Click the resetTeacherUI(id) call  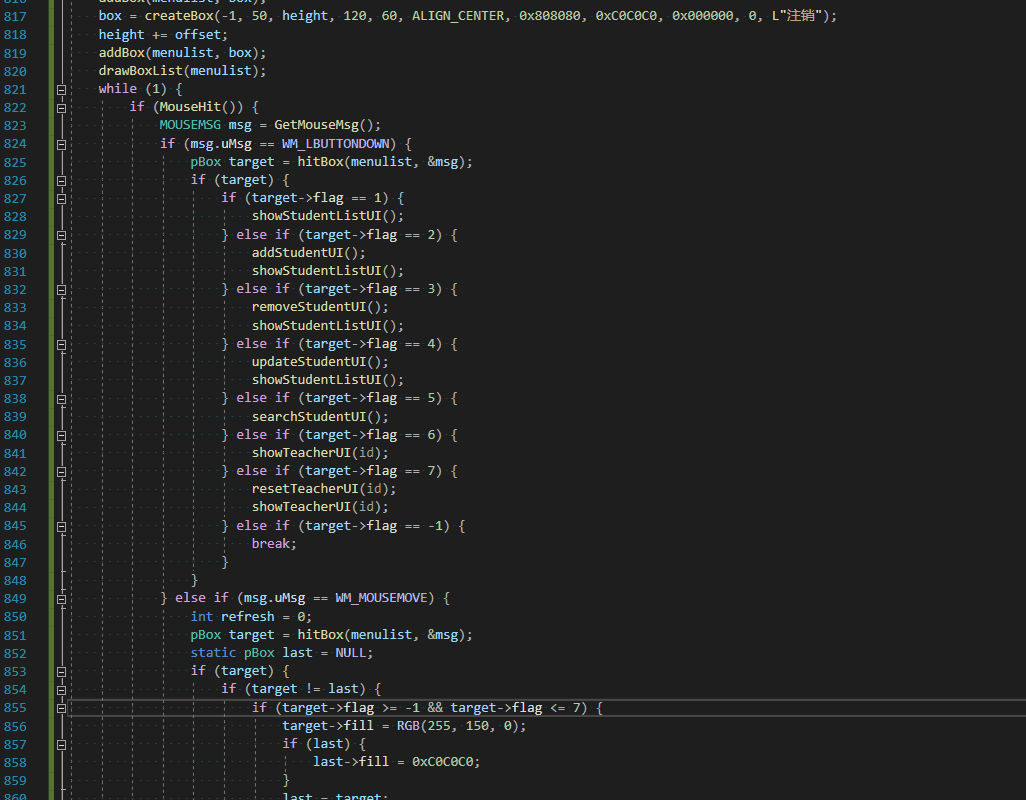323,489
